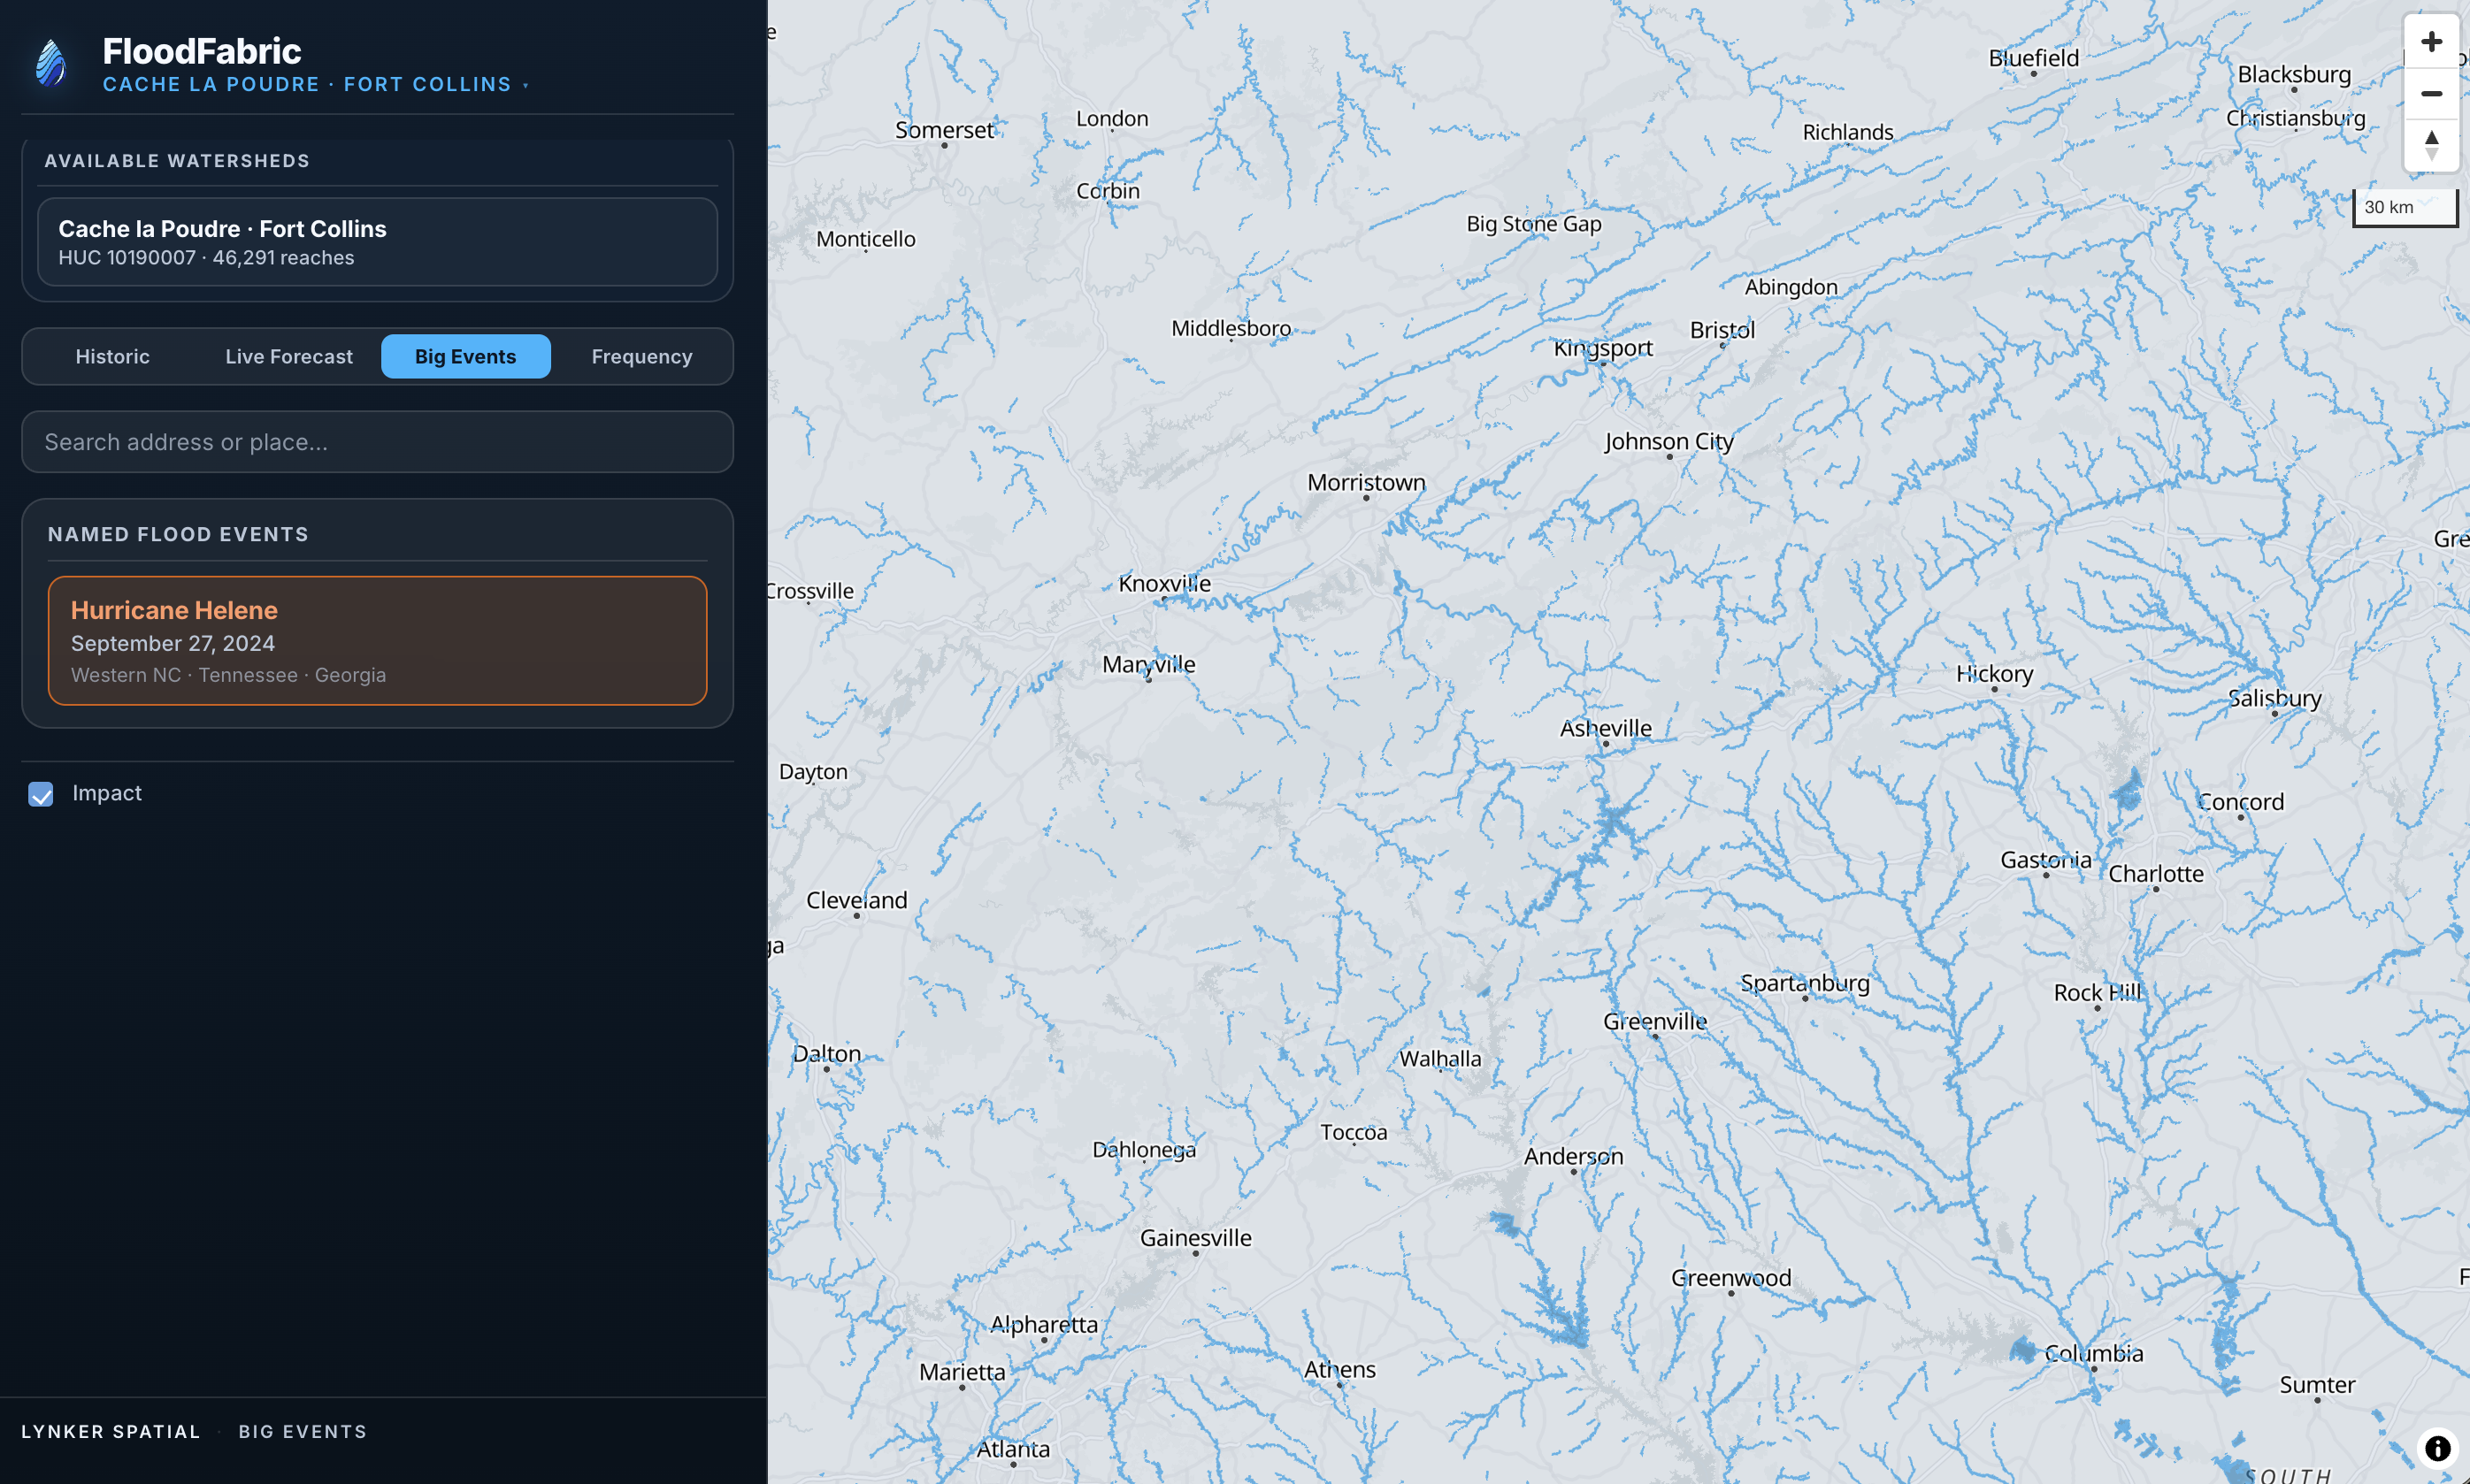Click the Columbia city label
Image resolution: width=2470 pixels, height=1484 pixels.
pyautogui.click(x=2093, y=1353)
